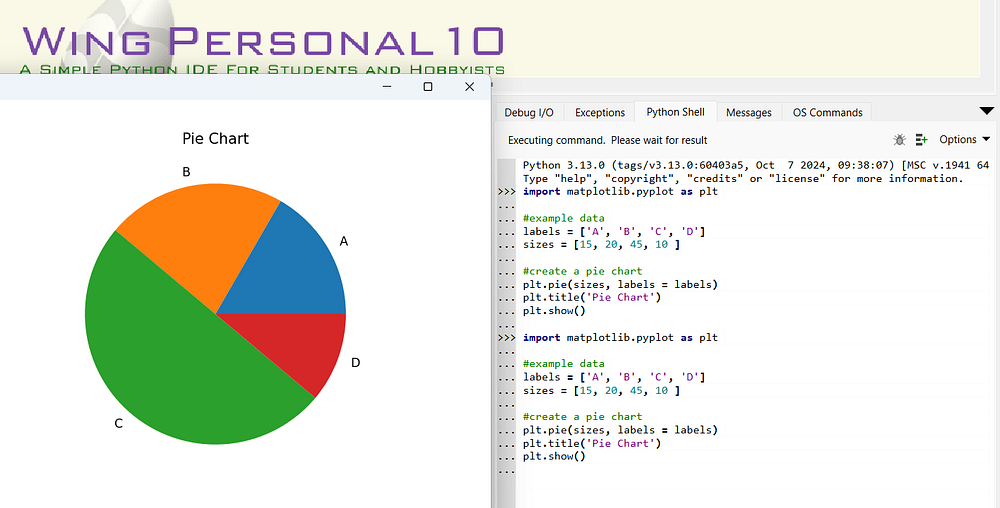Switch to the Messages tab
Viewport: 1000px width, 508px height.
(x=748, y=112)
